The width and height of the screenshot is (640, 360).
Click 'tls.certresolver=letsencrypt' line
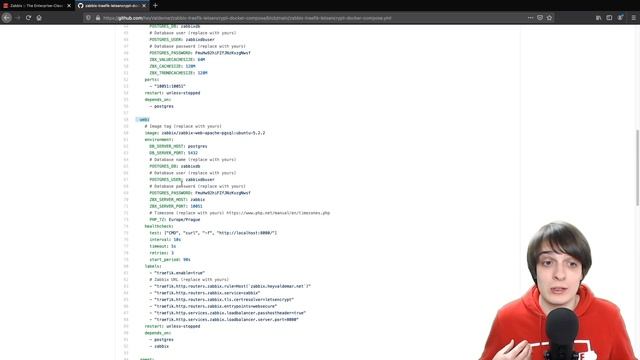point(222,300)
